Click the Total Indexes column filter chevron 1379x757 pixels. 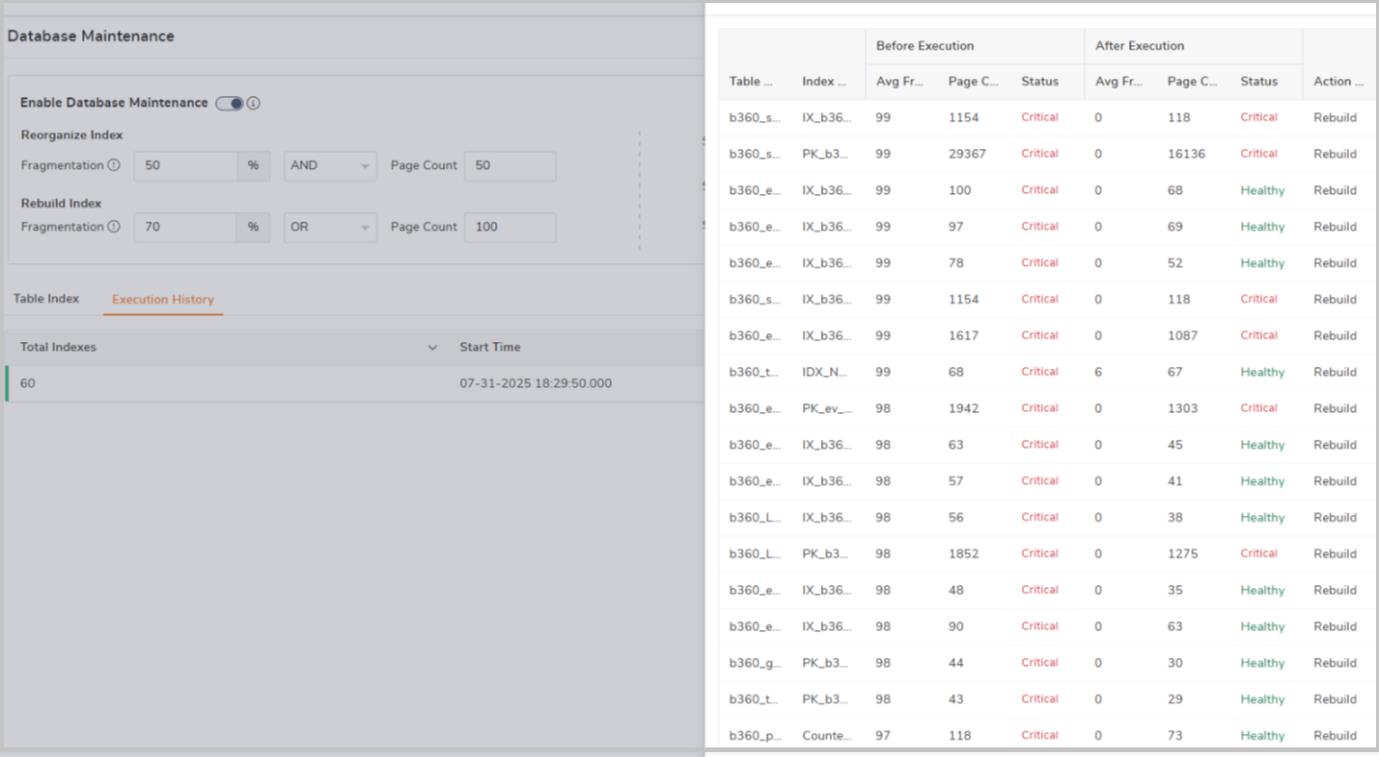point(432,346)
